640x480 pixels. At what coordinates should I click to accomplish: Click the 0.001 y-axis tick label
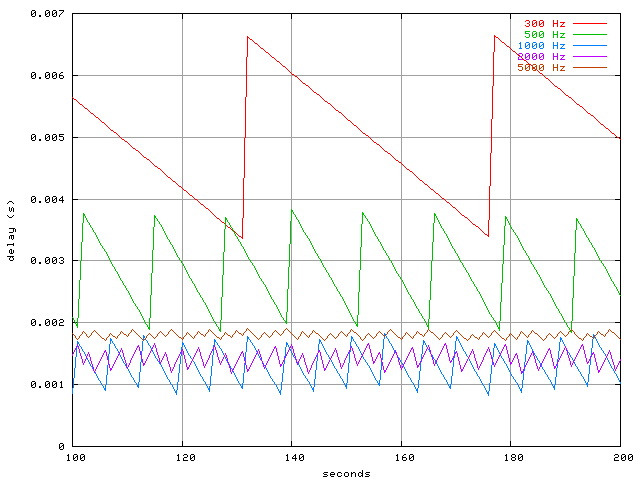click(x=47, y=384)
